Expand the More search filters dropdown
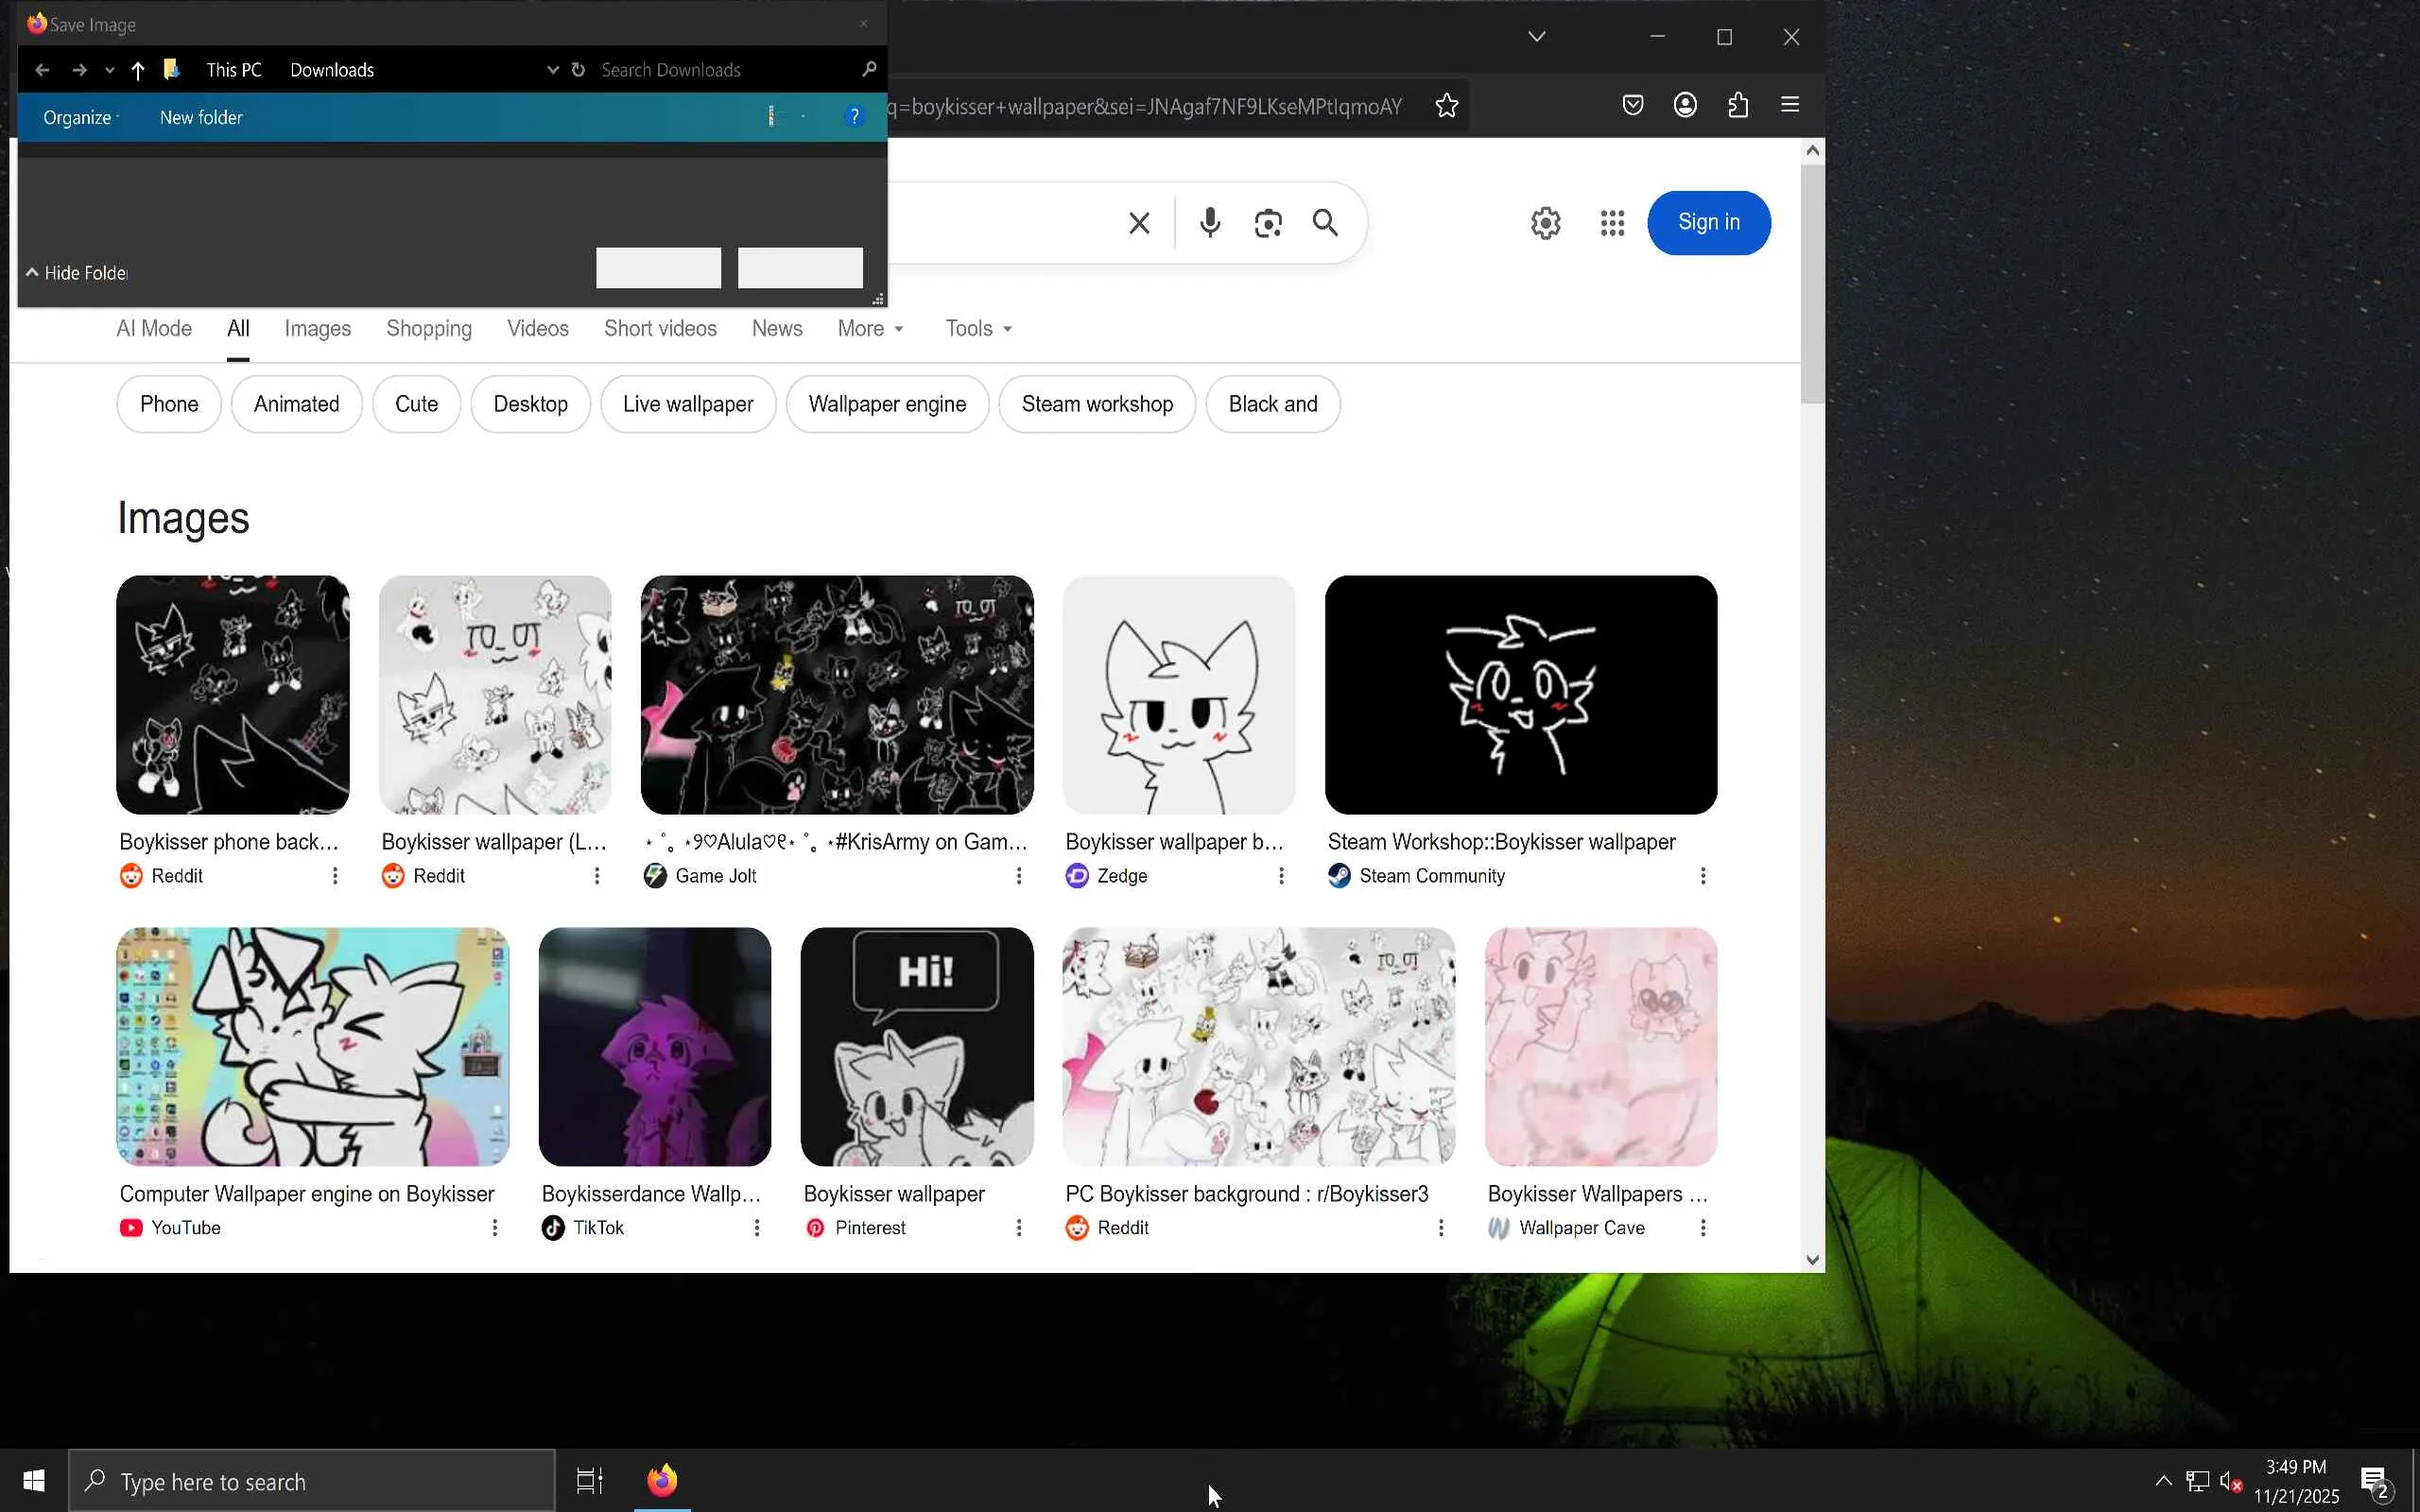 point(870,328)
